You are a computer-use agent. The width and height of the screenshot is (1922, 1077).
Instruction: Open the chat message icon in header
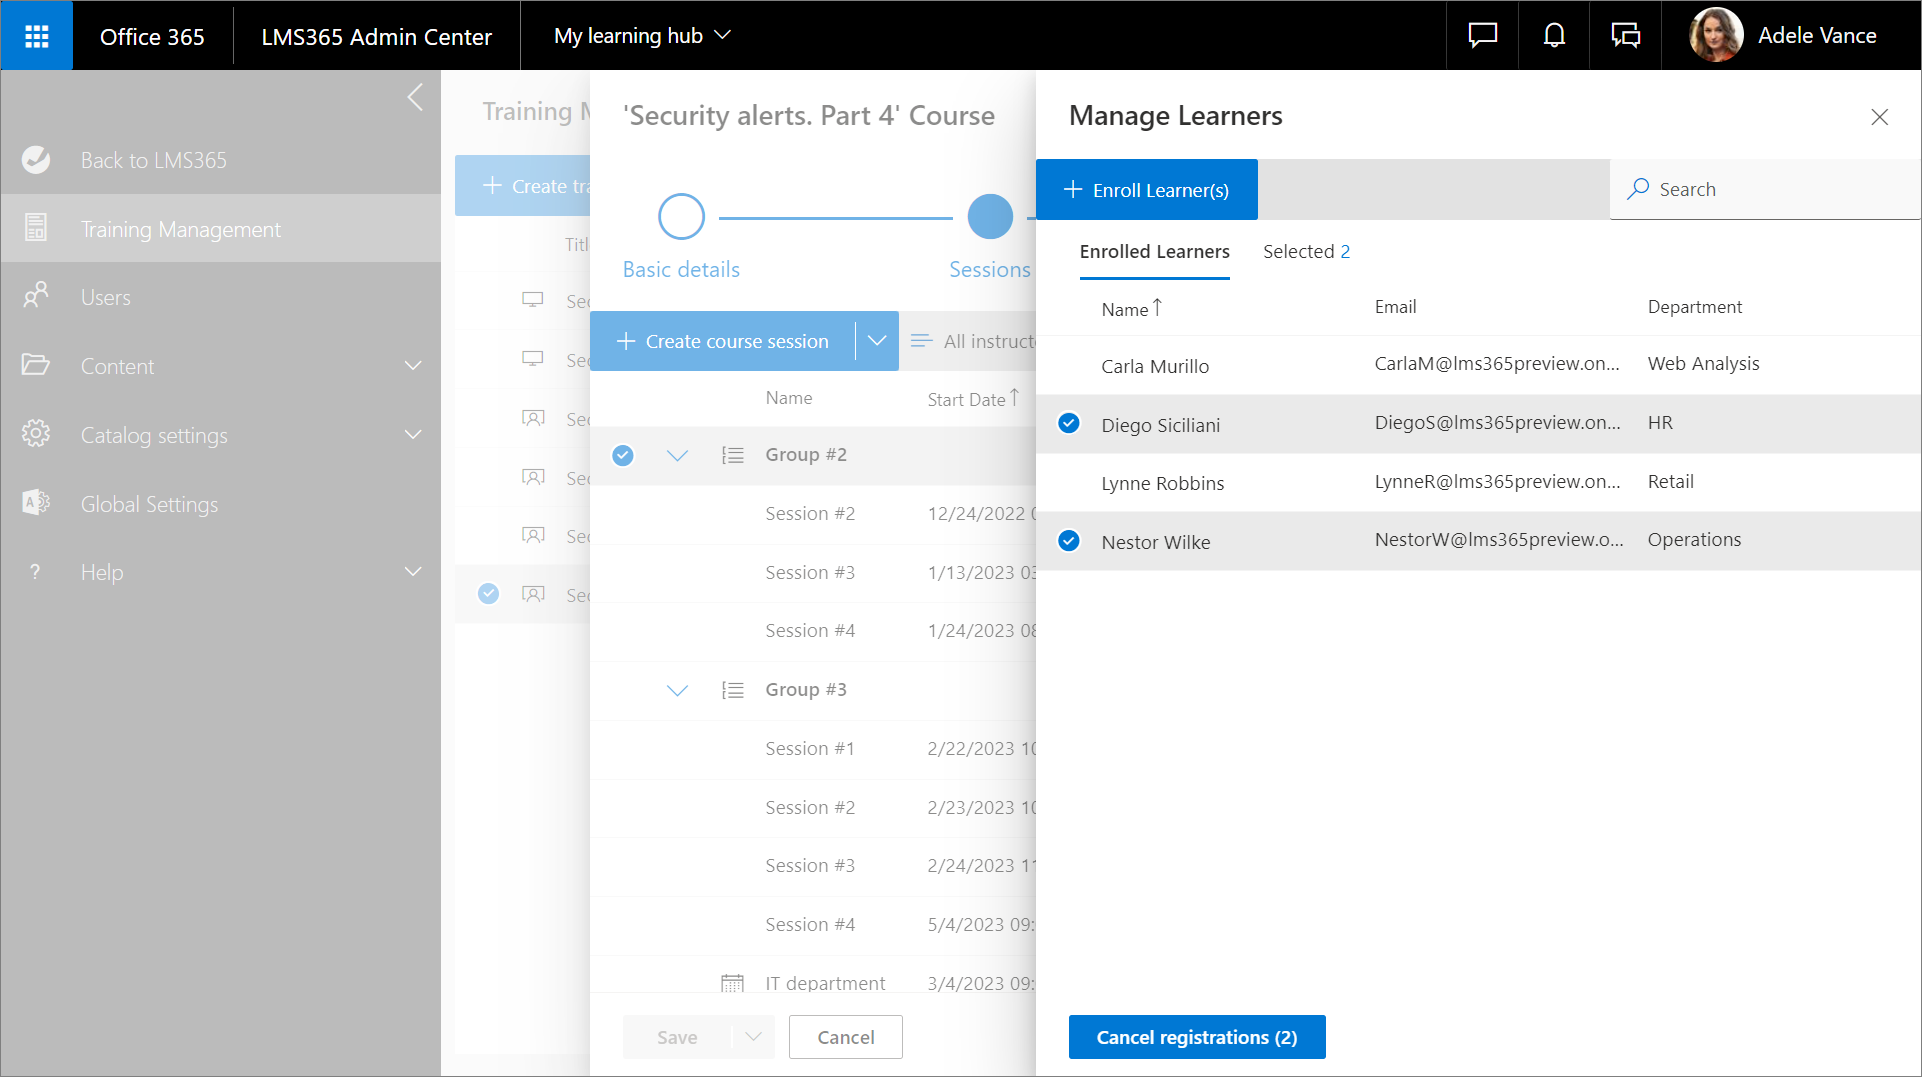[x=1482, y=36]
